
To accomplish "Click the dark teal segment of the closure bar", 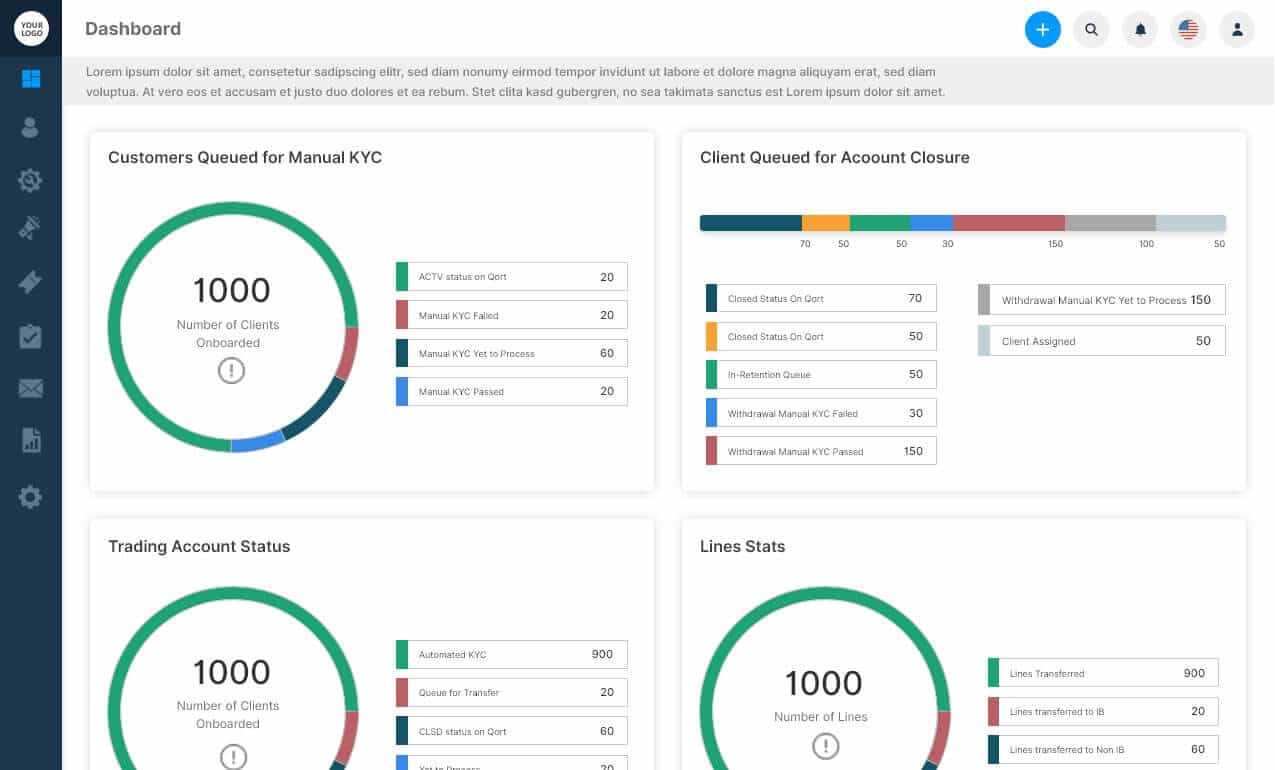I will (751, 223).
